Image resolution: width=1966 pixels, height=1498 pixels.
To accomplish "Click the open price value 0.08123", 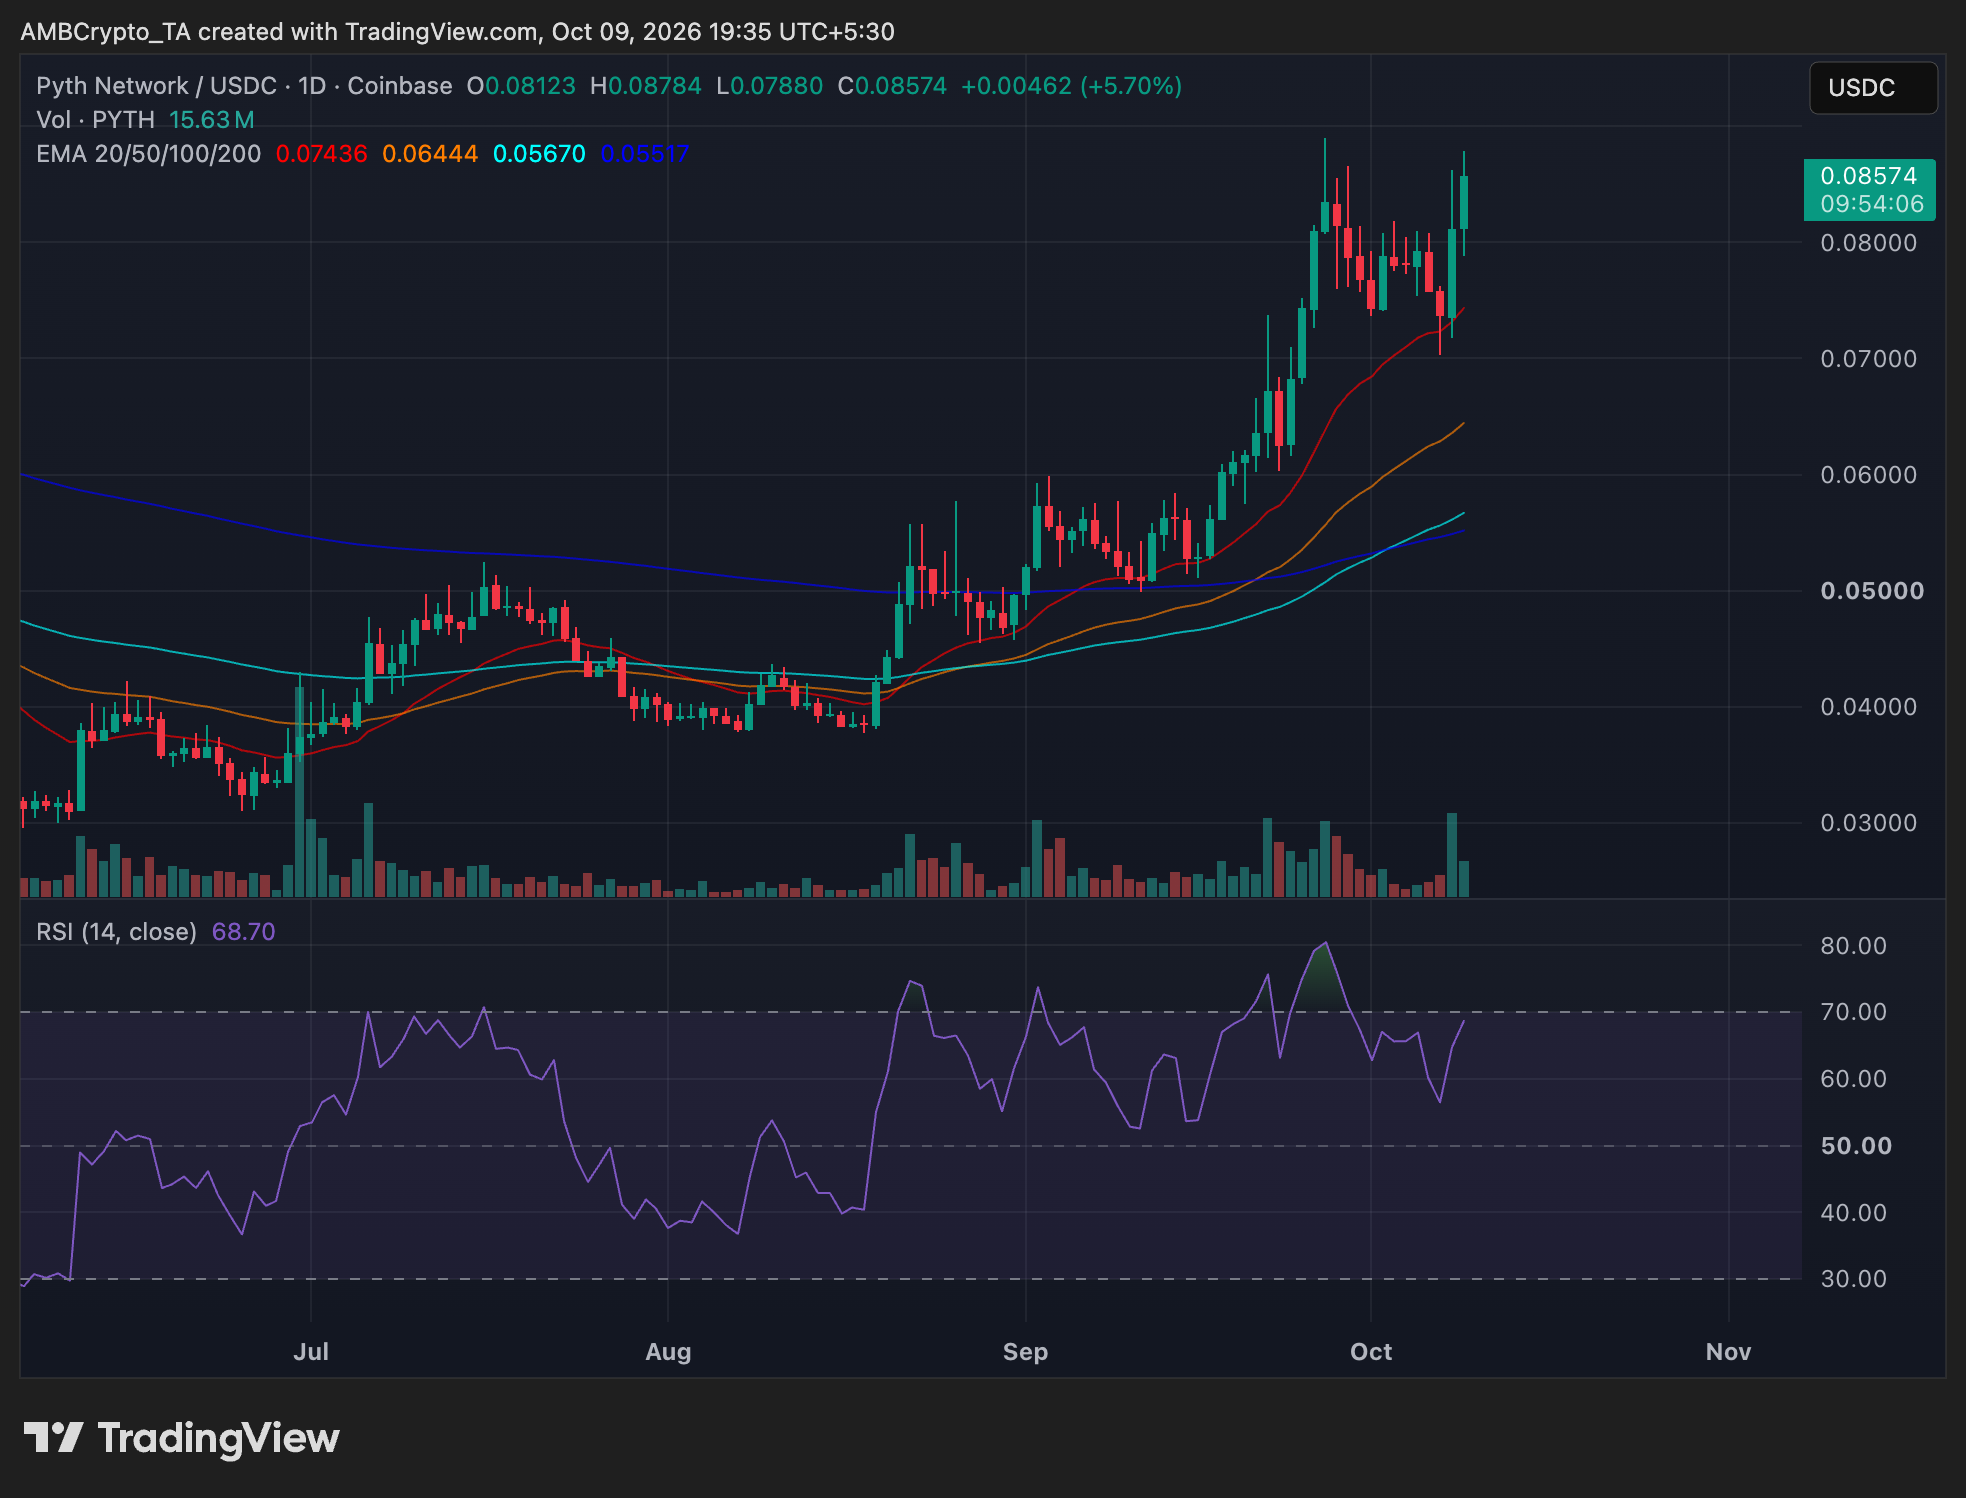I will pos(530,86).
